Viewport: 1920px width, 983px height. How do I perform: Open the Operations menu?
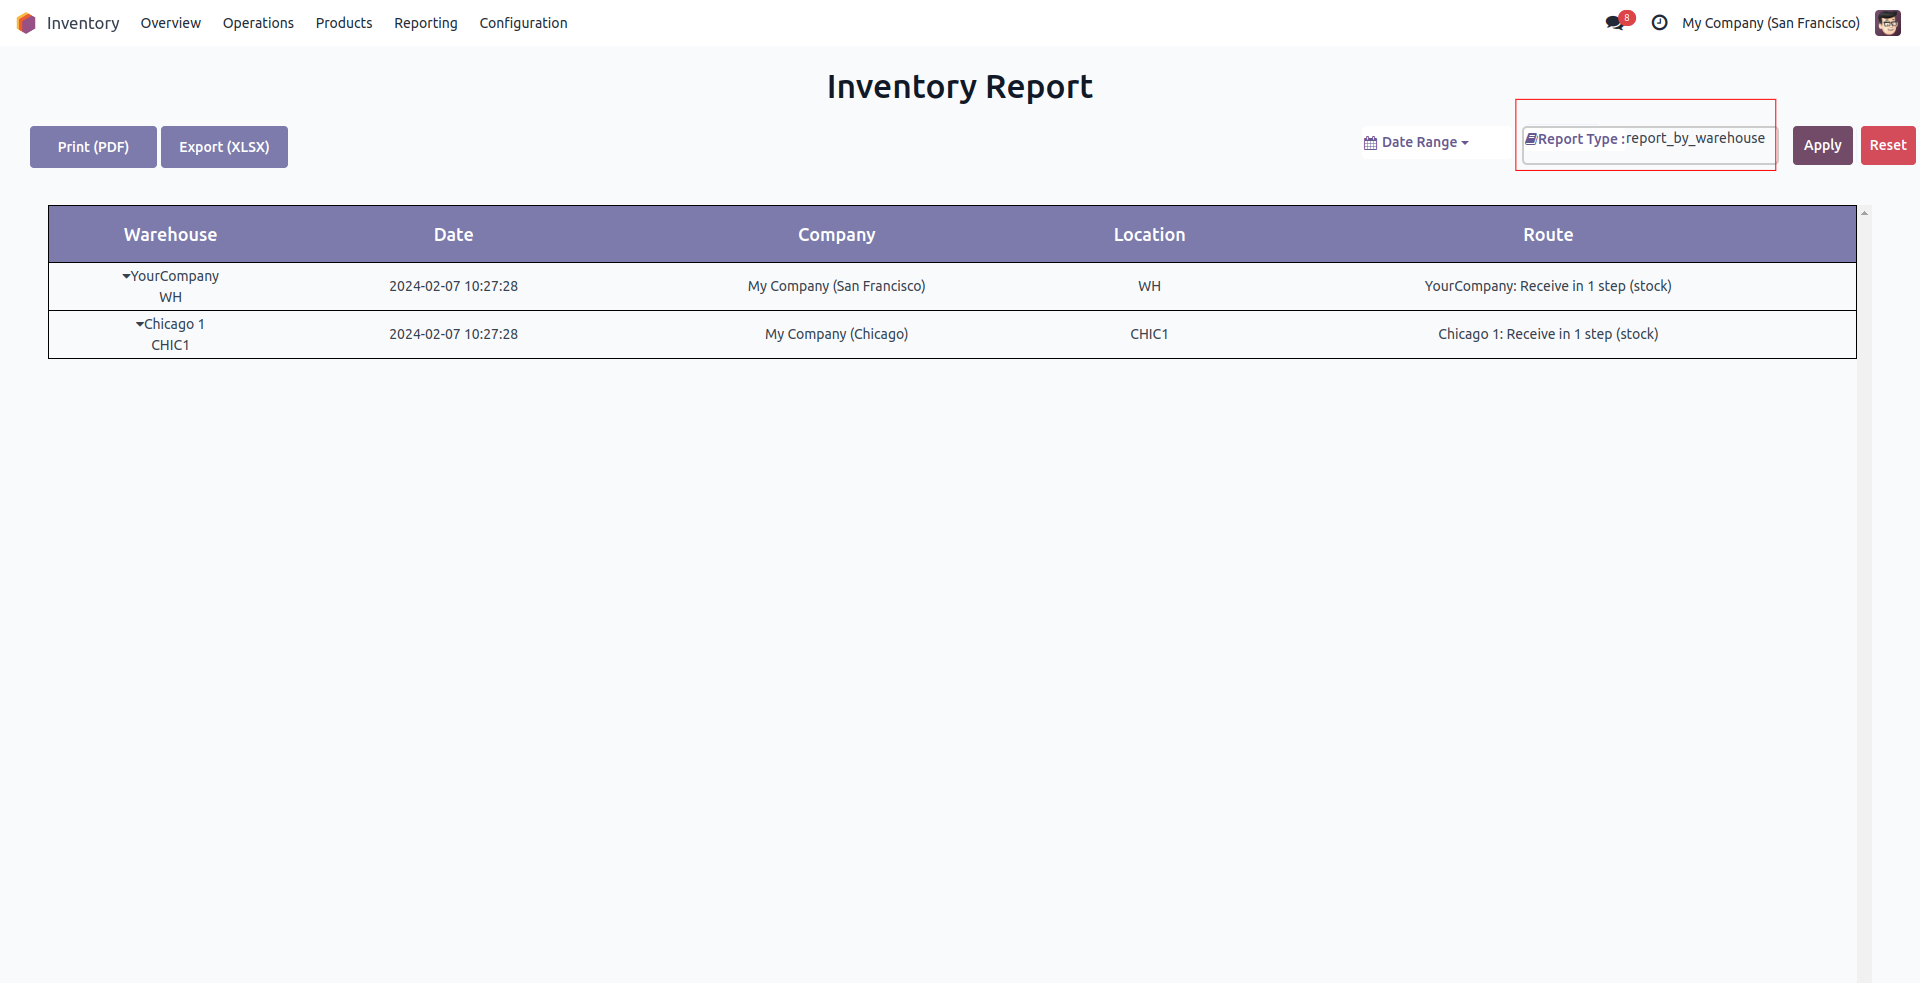point(258,23)
